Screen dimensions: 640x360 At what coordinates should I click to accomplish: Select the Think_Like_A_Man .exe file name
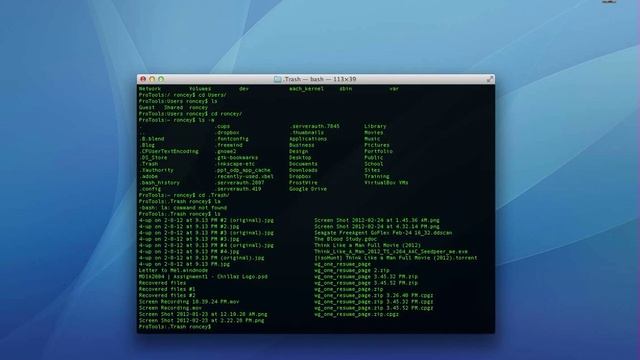[391, 252]
